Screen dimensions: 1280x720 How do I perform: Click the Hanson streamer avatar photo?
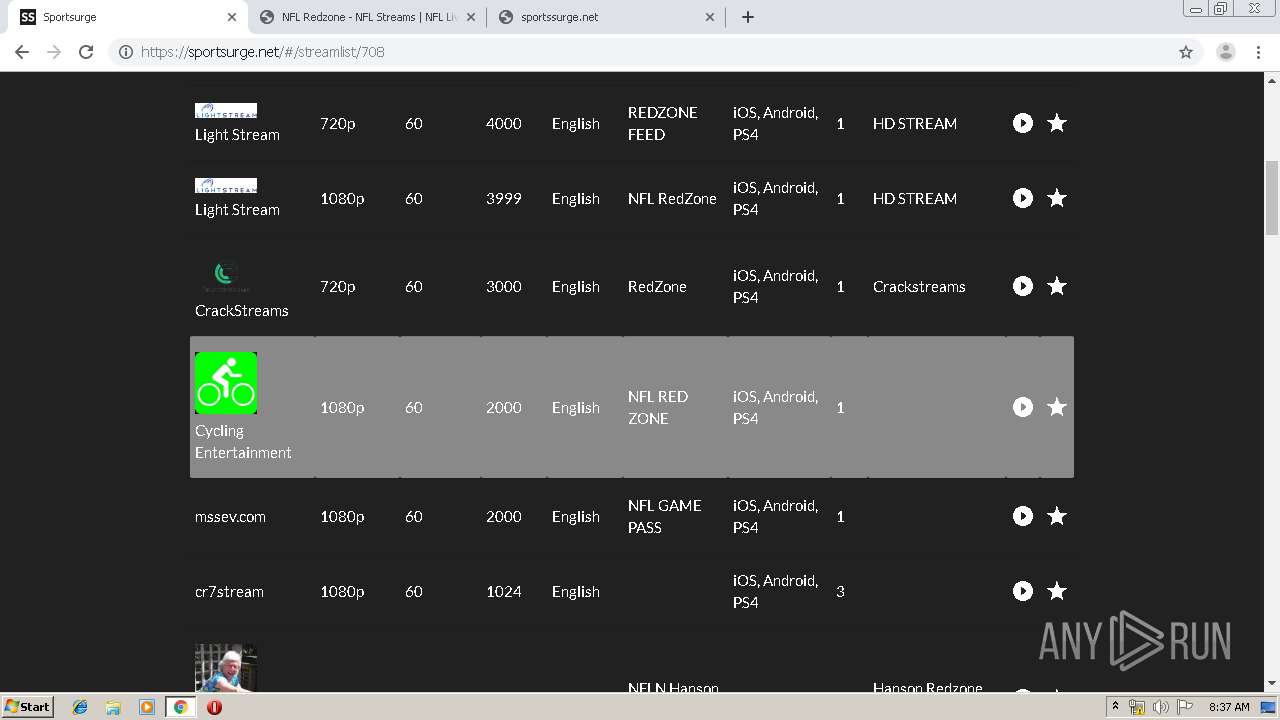point(226,667)
